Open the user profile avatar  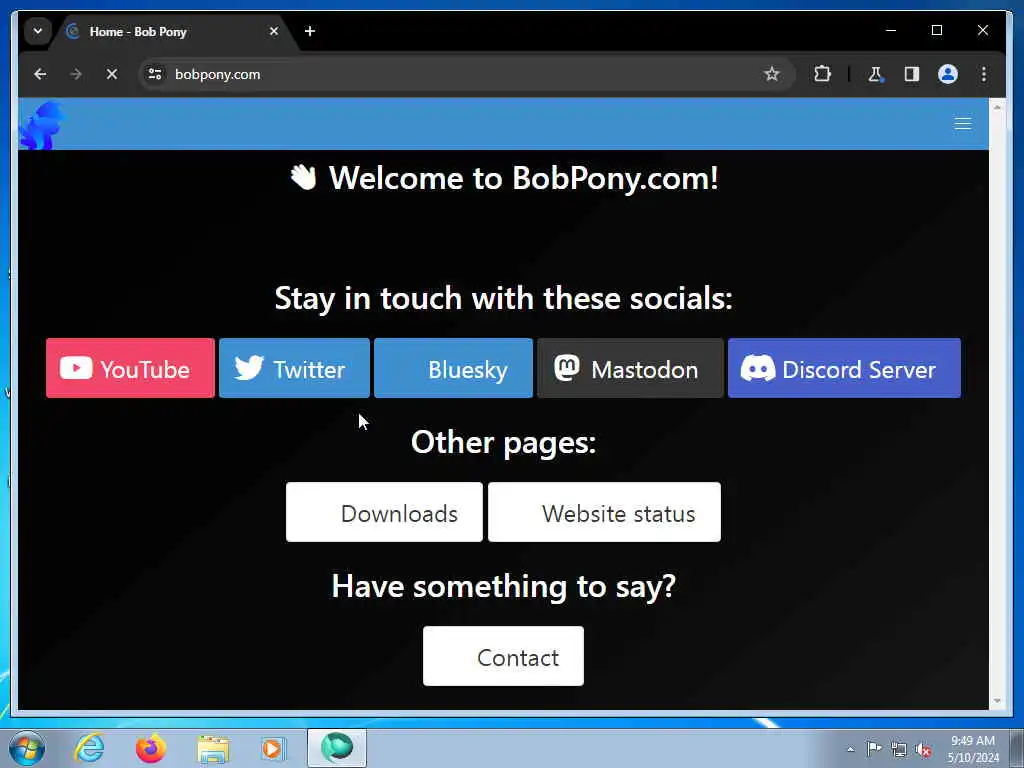(948, 74)
